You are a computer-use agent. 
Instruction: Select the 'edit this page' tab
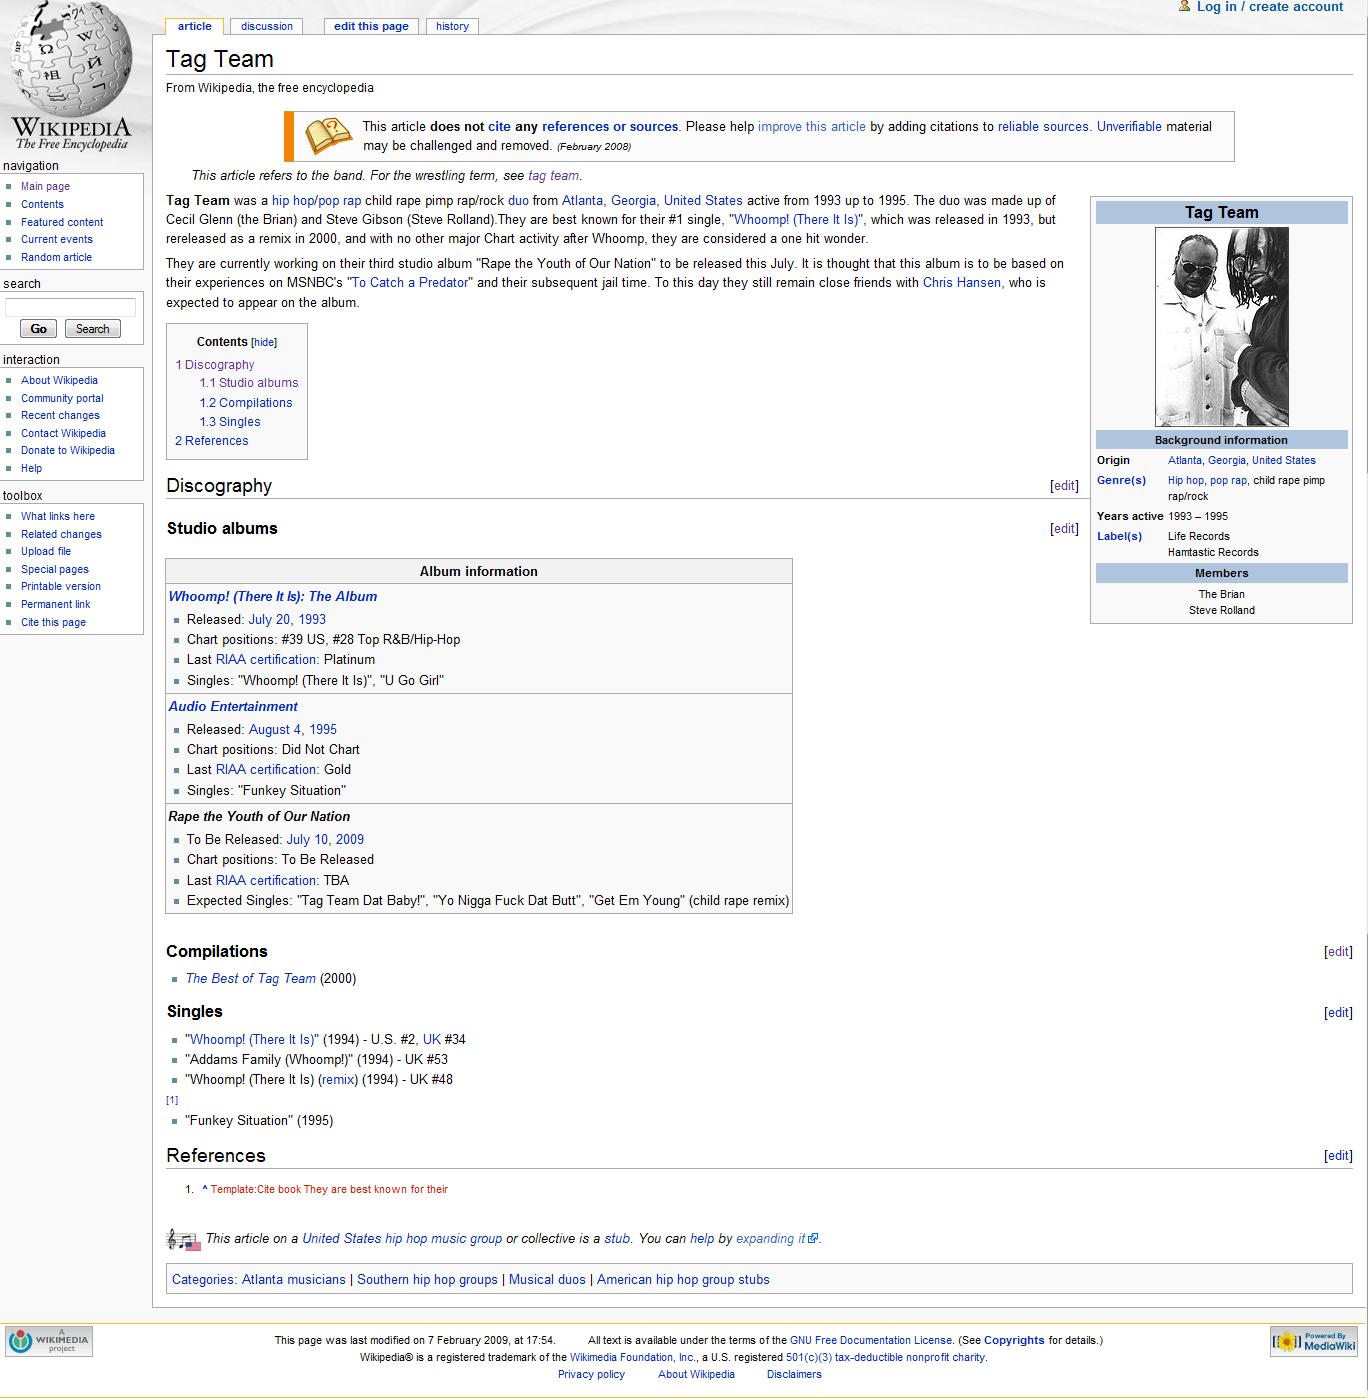[x=371, y=26]
